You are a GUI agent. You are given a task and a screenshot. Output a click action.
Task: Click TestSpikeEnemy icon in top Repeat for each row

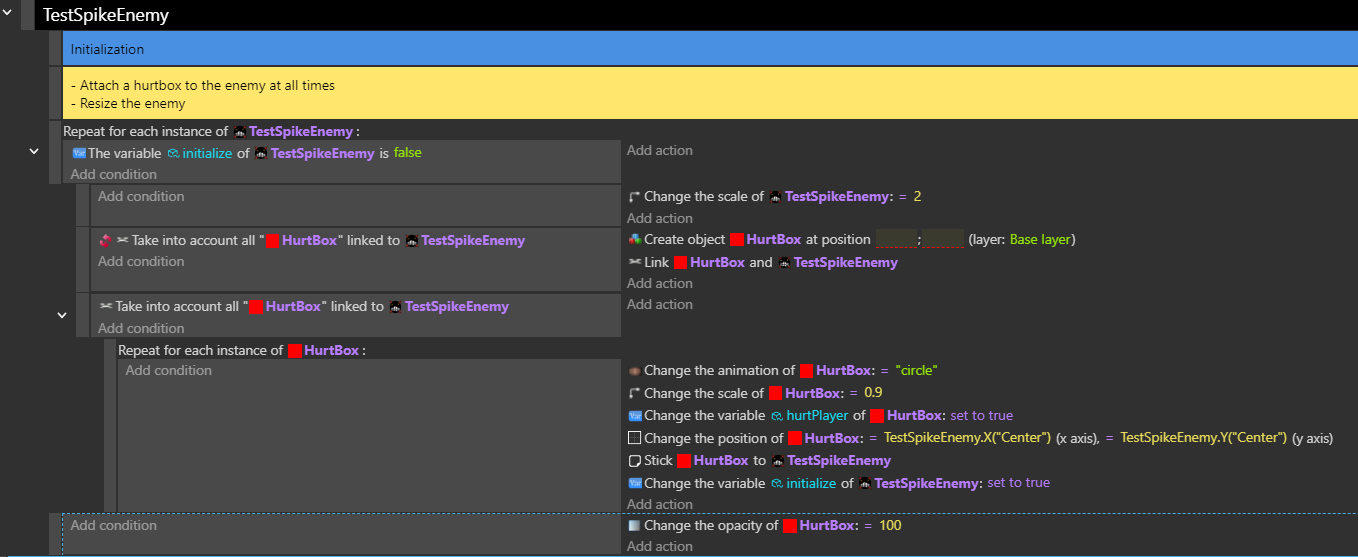(x=240, y=132)
